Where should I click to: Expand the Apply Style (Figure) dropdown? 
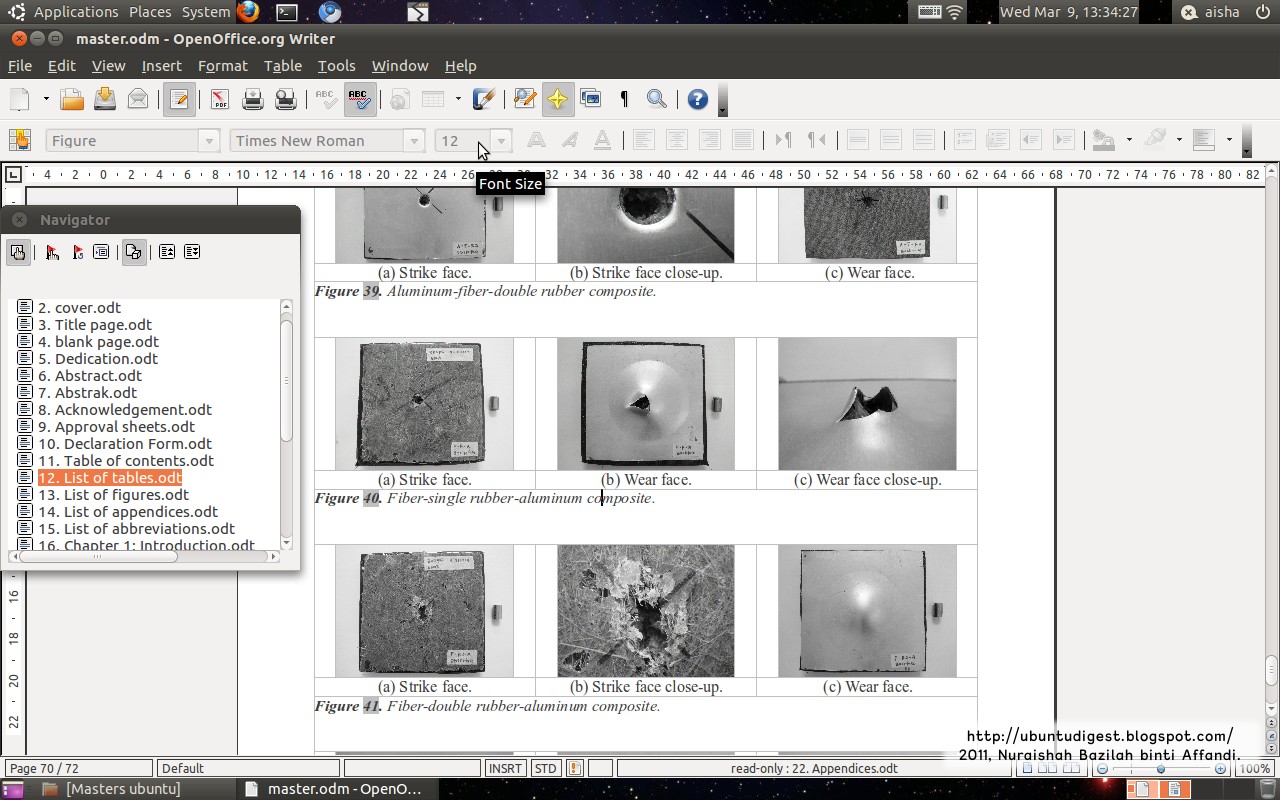(209, 141)
